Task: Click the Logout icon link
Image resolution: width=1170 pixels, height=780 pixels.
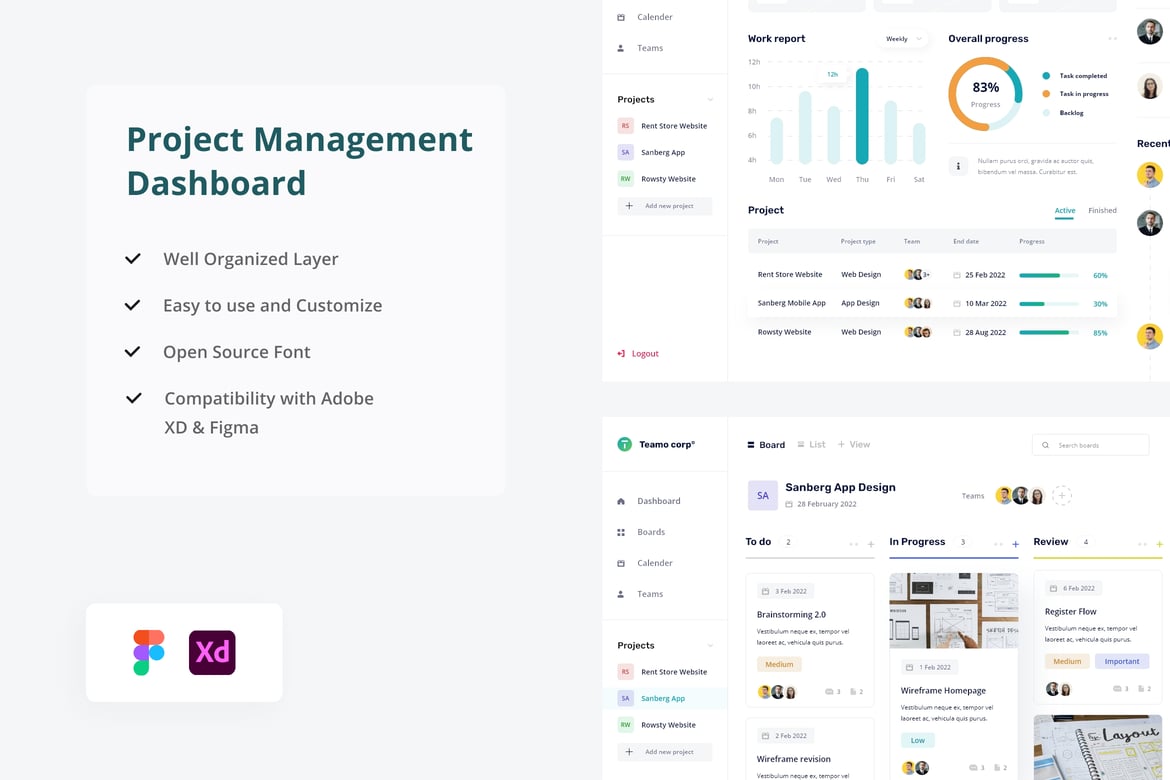Action: pos(621,354)
